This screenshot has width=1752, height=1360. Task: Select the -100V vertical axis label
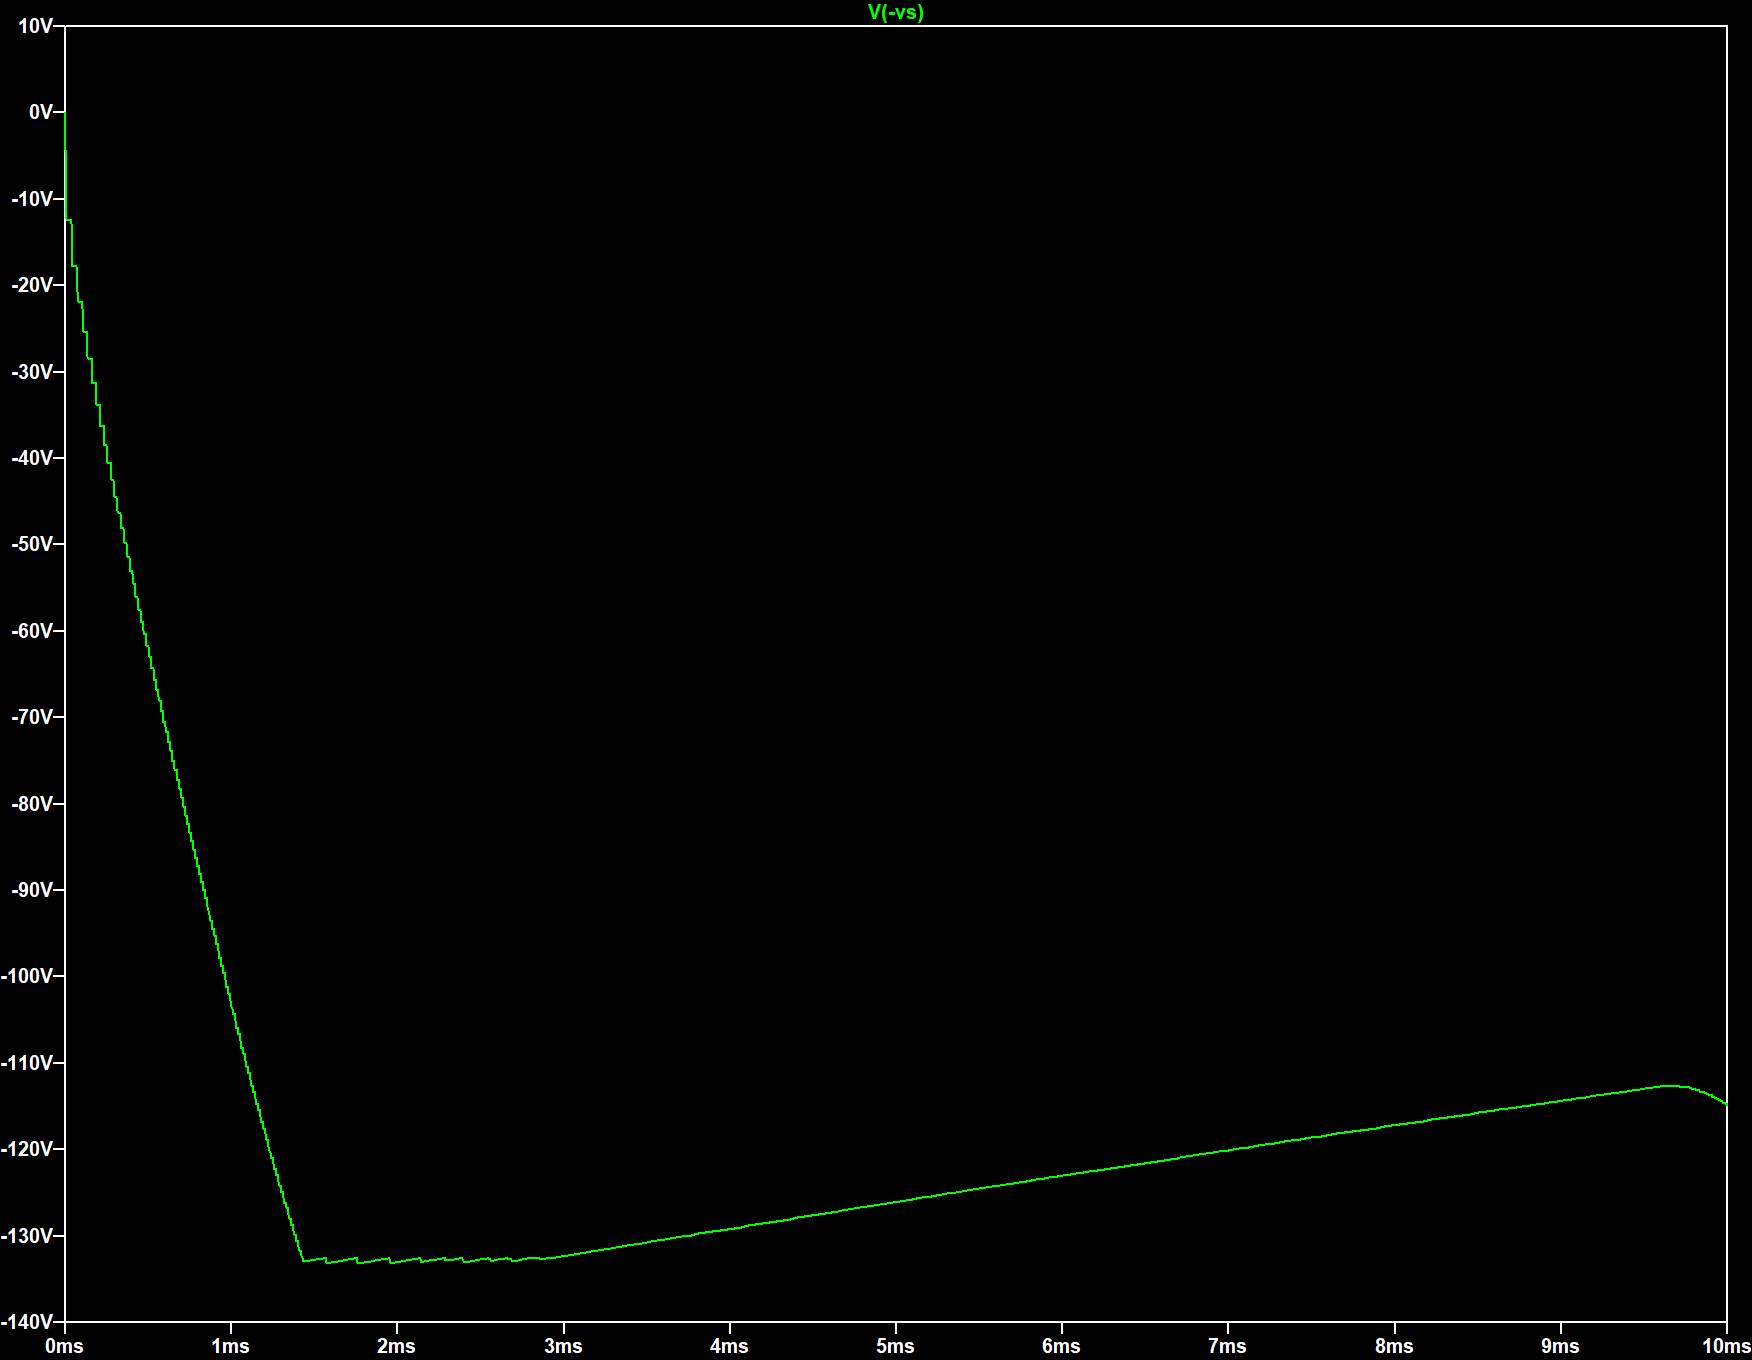[x=28, y=976]
